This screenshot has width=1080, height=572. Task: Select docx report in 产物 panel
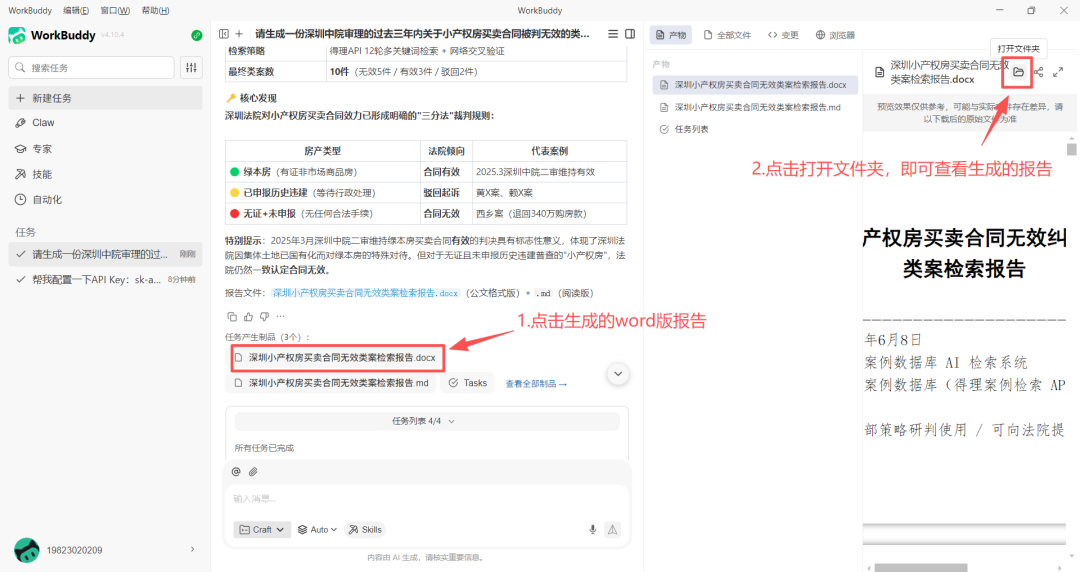[755, 85]
